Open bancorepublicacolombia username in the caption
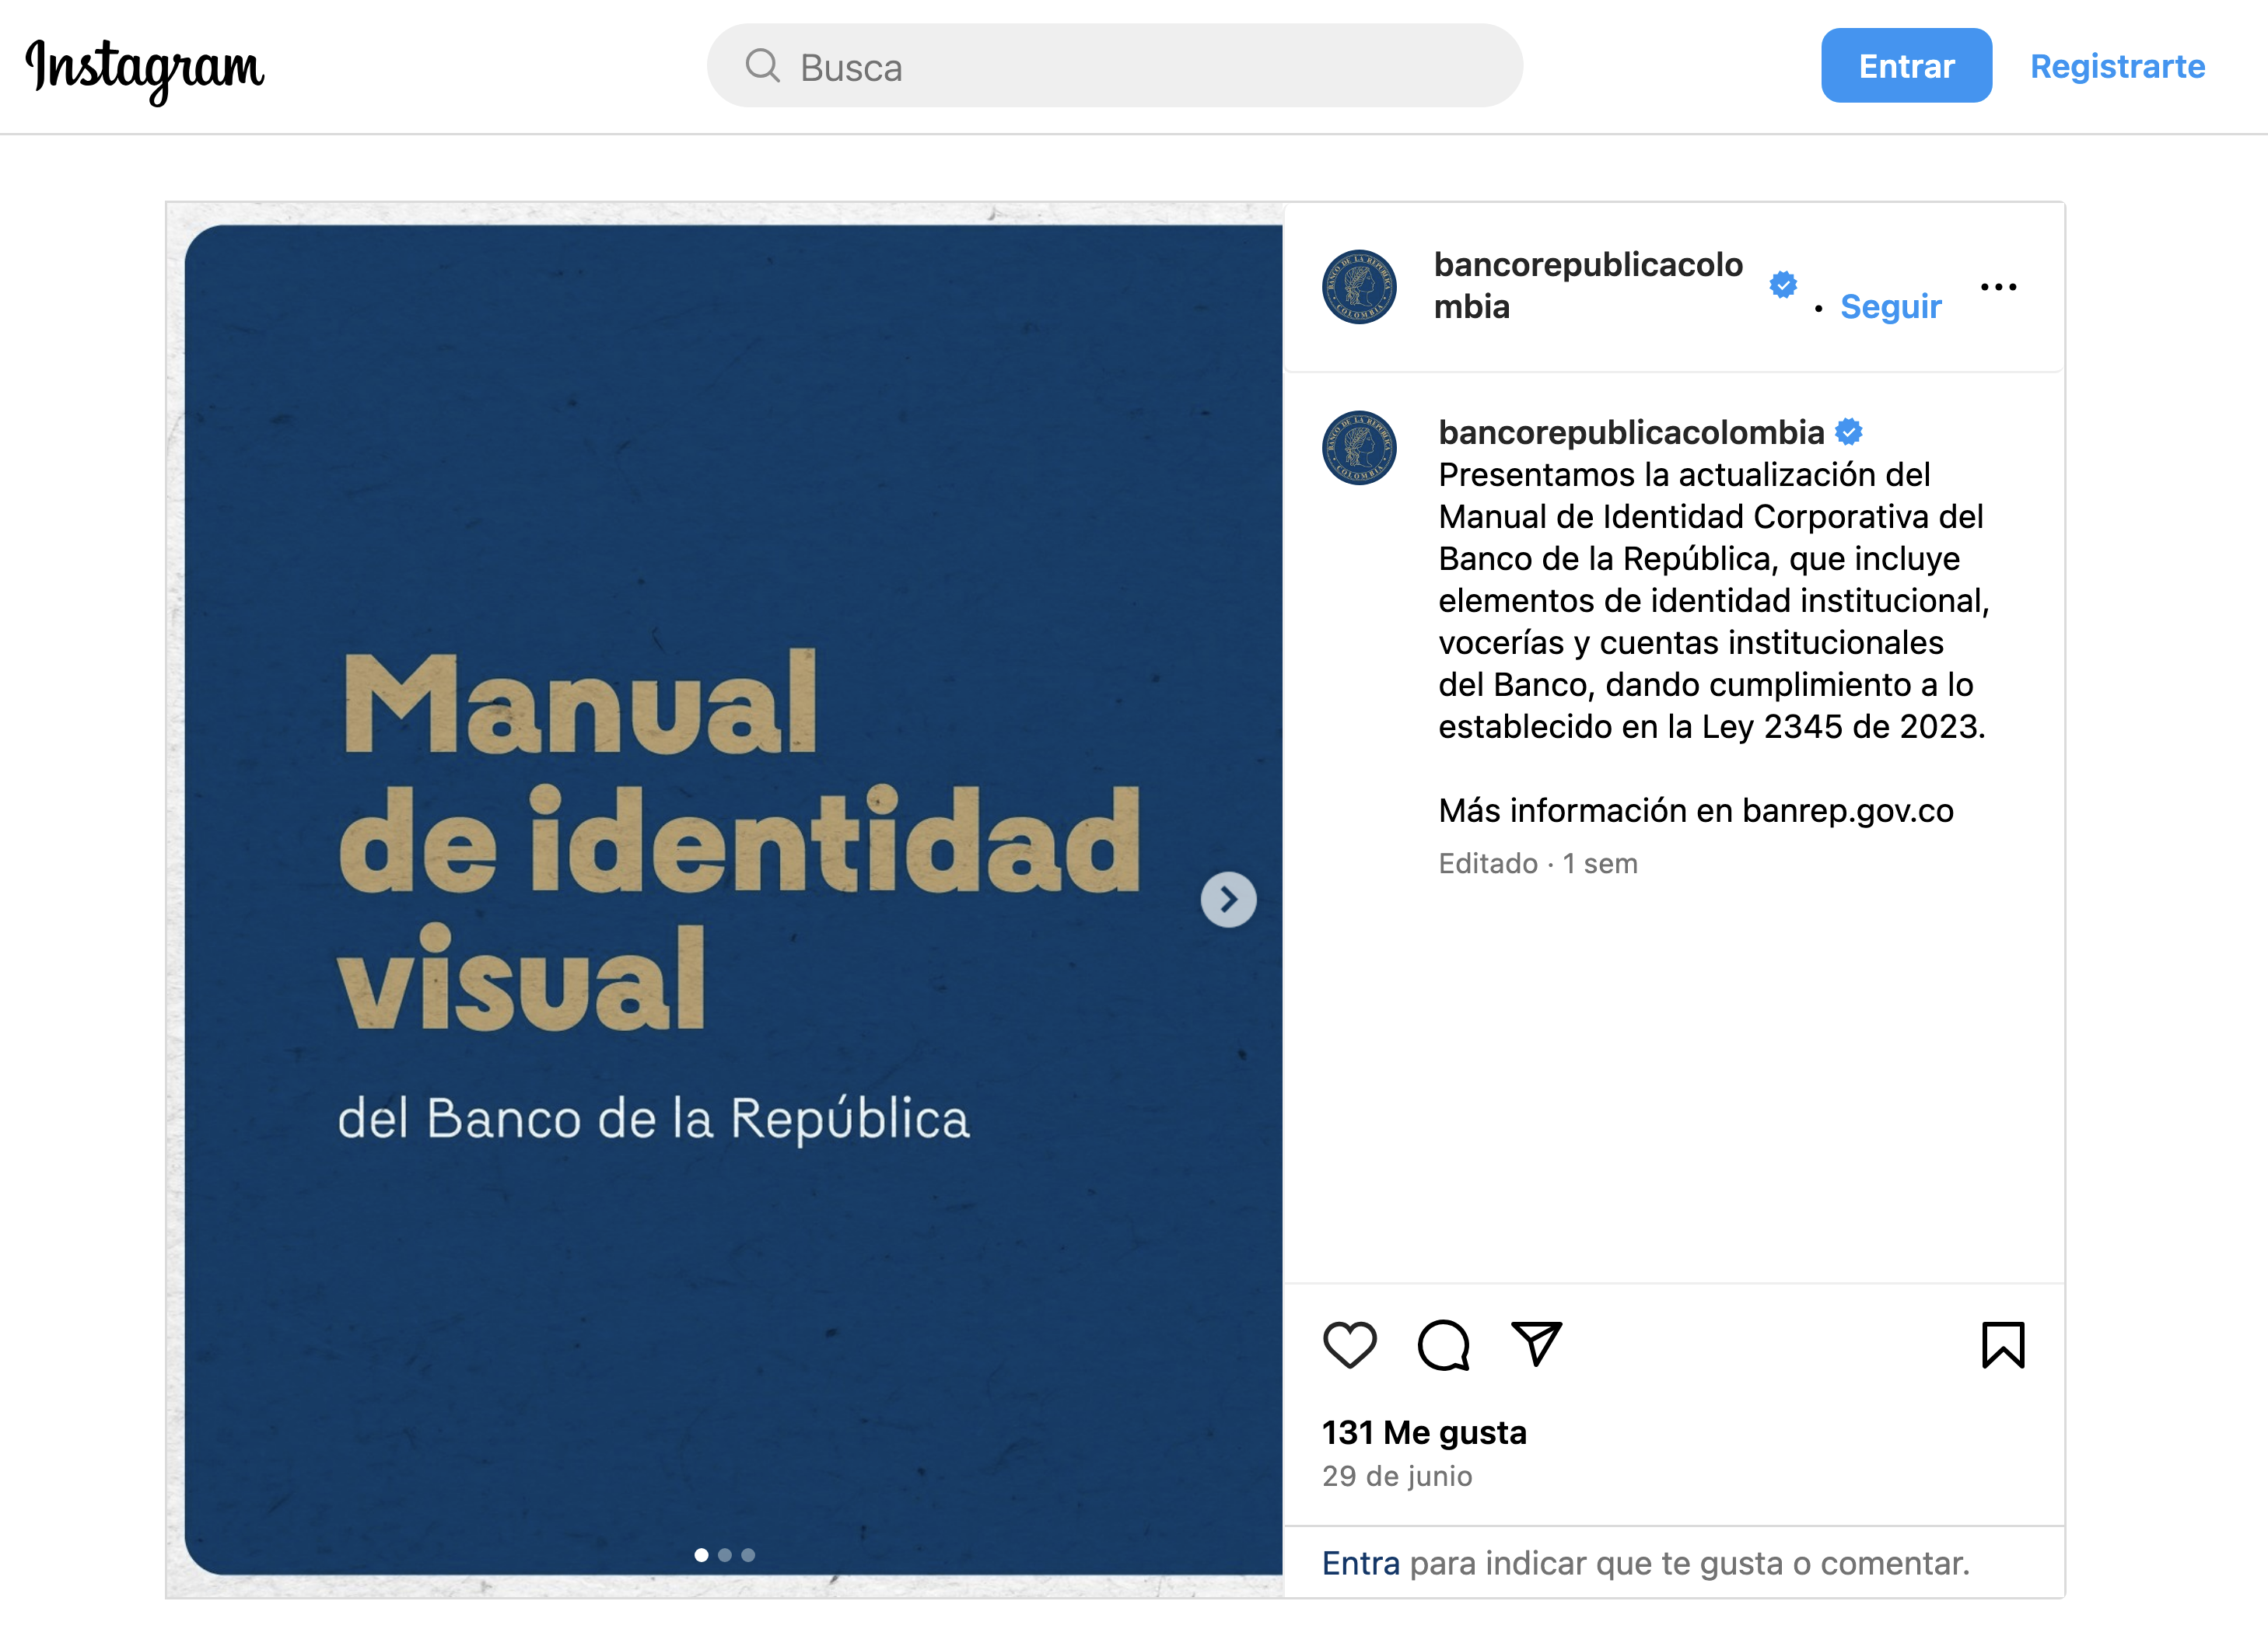 [x=1631, y=432]
